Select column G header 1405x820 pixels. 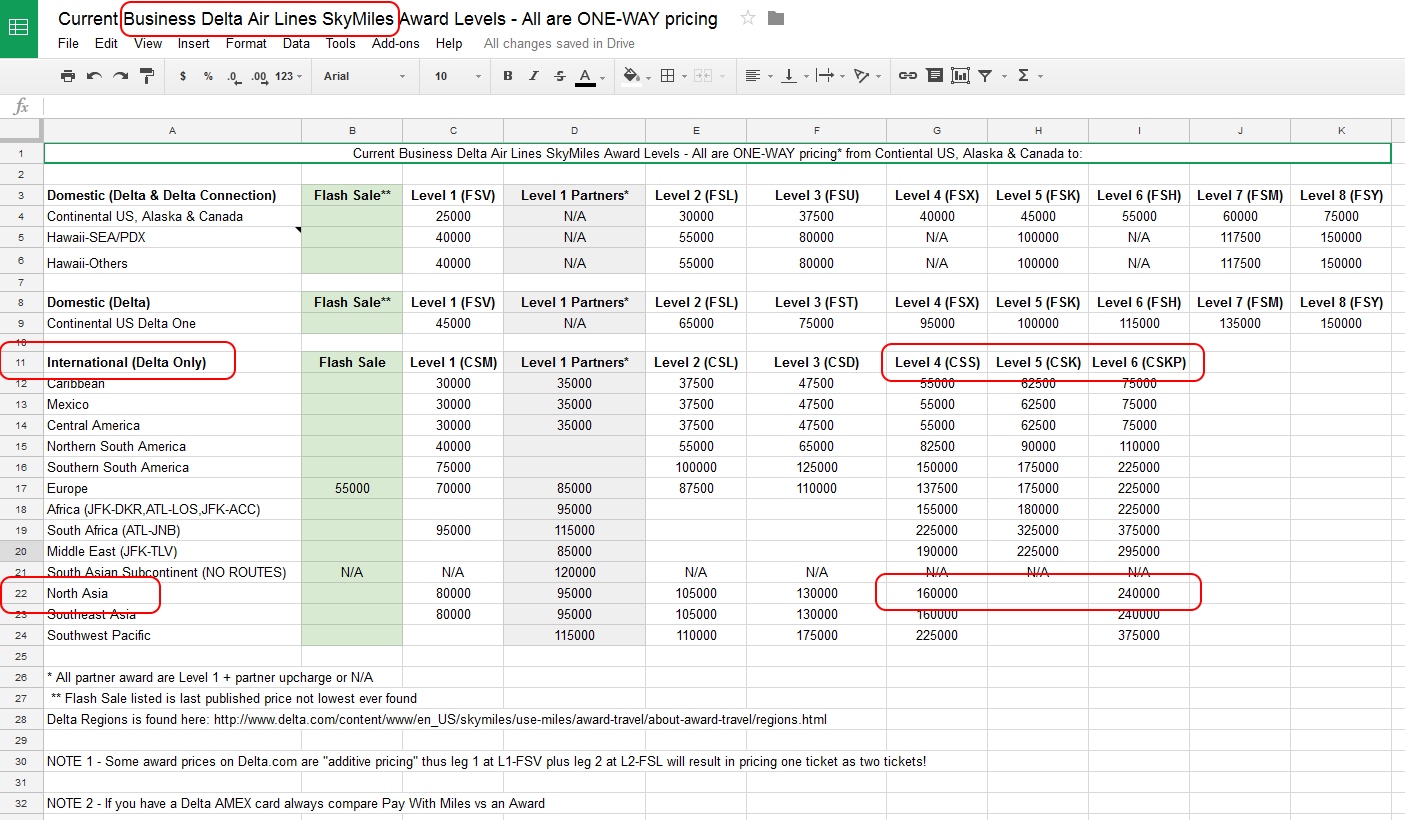tap(937, 130)
